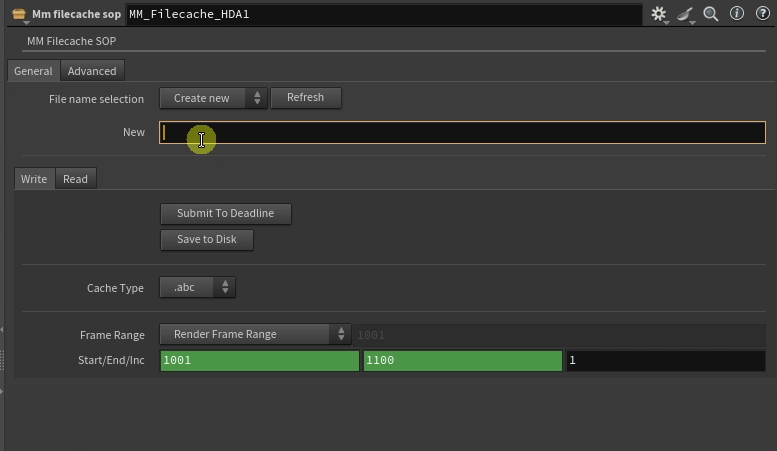Screen dimensions: 777x451
Task: Select the General tab
Action: point(33,71)
